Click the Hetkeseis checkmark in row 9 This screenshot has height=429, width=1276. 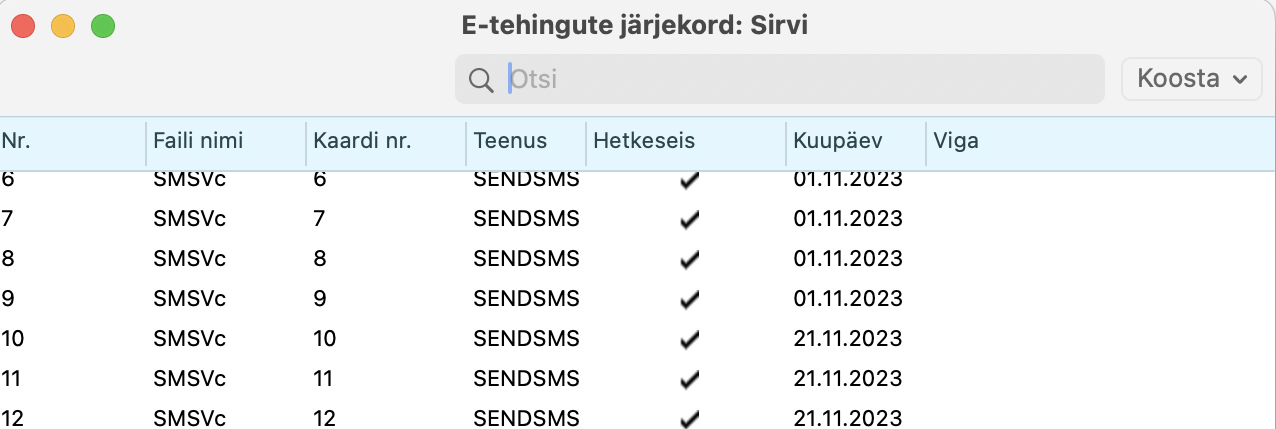point(688,299)
